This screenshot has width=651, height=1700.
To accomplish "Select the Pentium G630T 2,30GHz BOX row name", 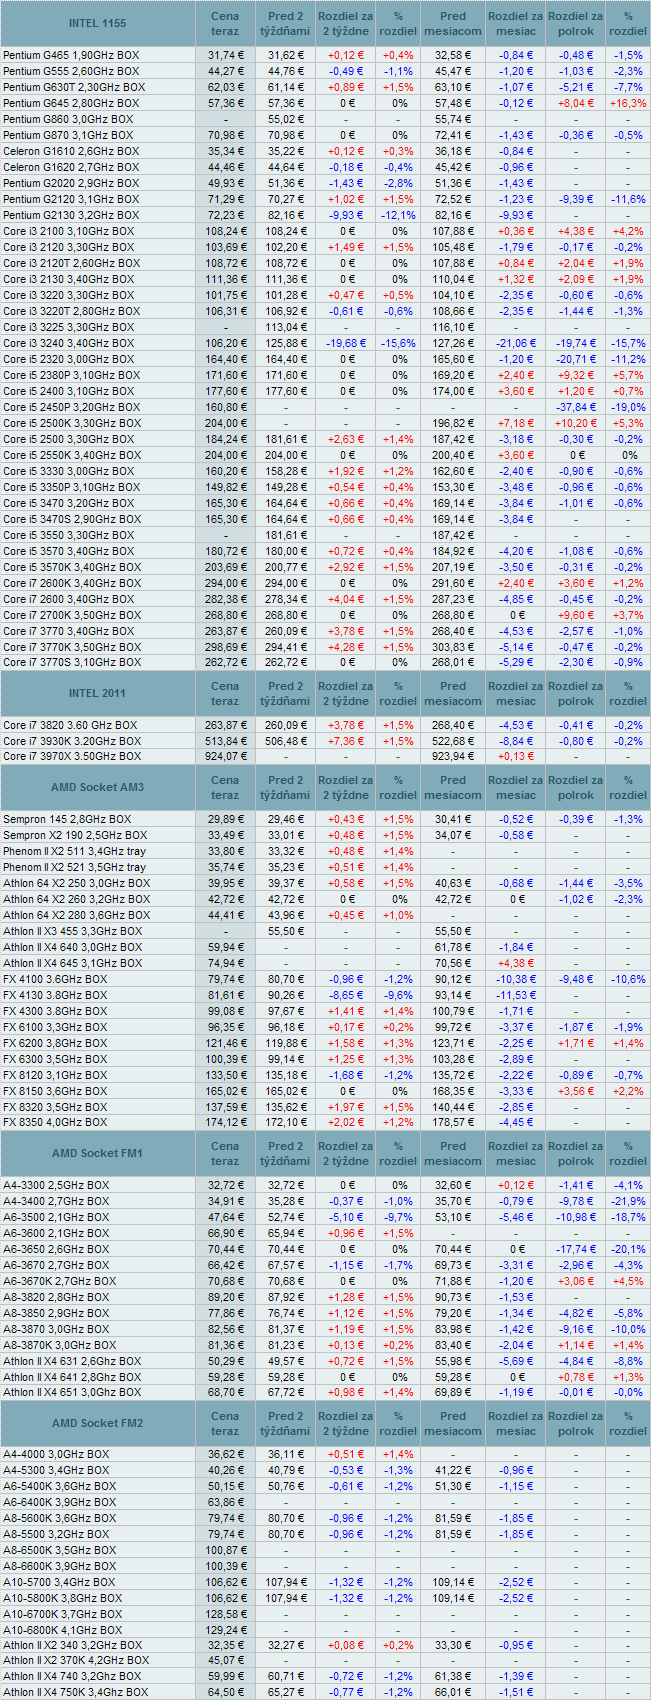I will coord(74,87).
